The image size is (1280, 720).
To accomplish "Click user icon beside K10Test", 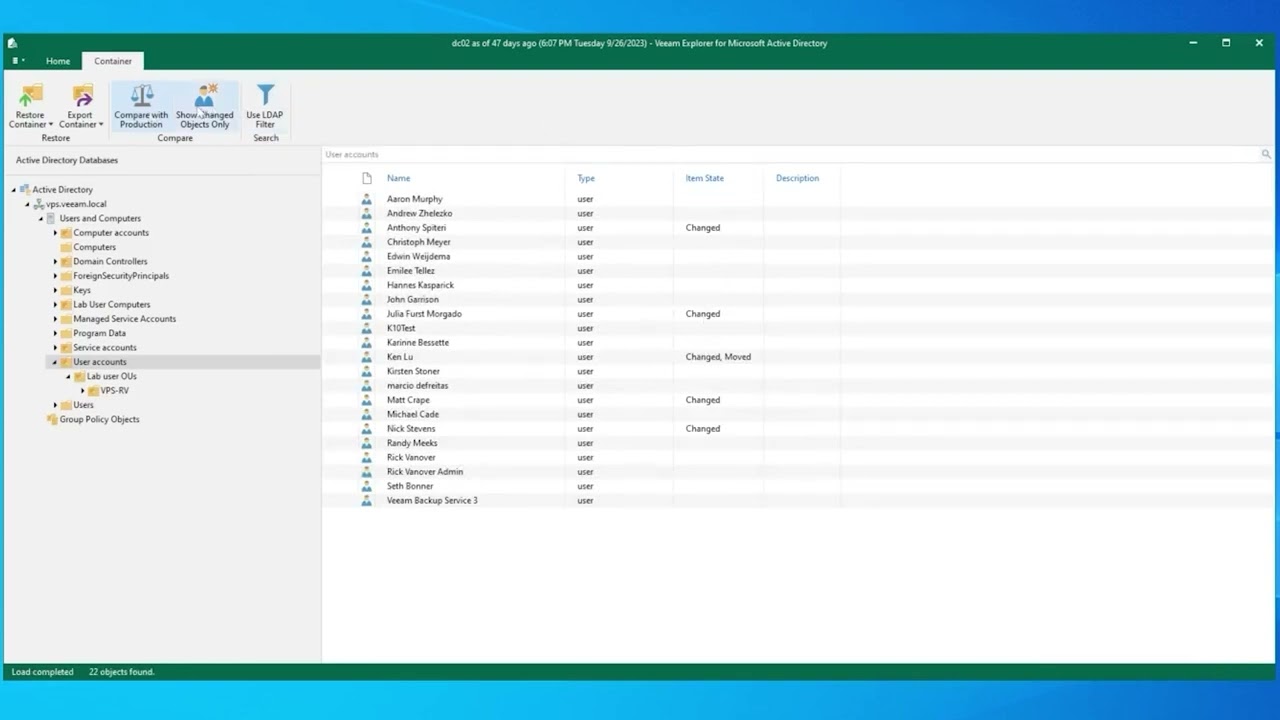I will 366,328.
